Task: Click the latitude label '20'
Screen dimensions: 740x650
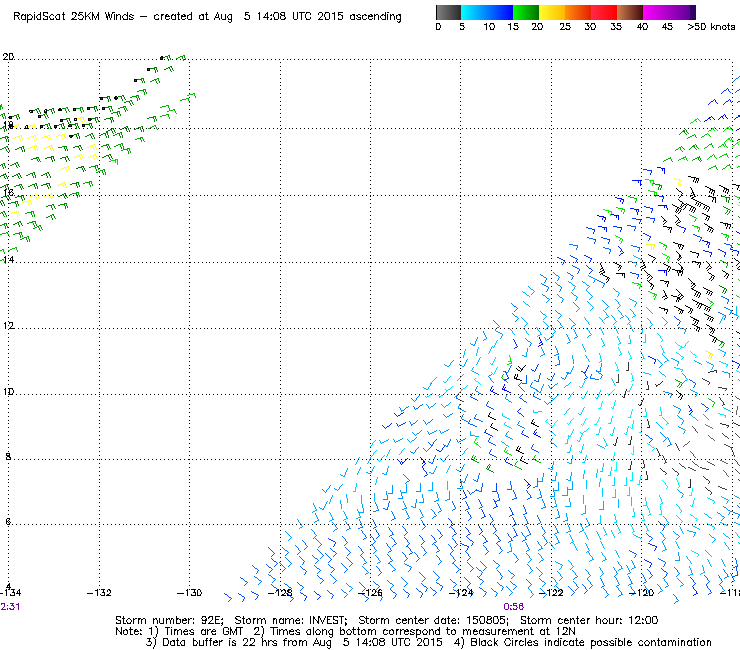Action: [x=8, y=57]
